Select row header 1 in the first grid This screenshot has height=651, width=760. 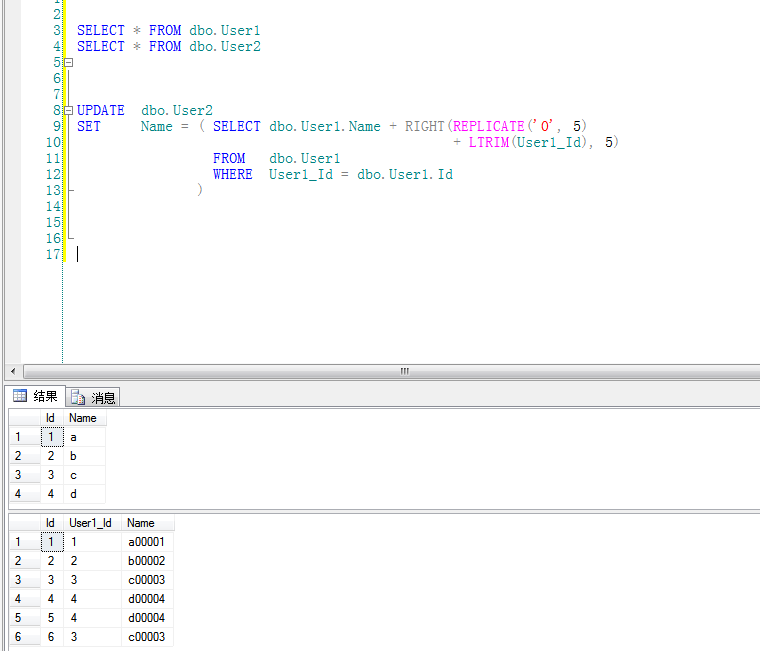click(25, 437)
